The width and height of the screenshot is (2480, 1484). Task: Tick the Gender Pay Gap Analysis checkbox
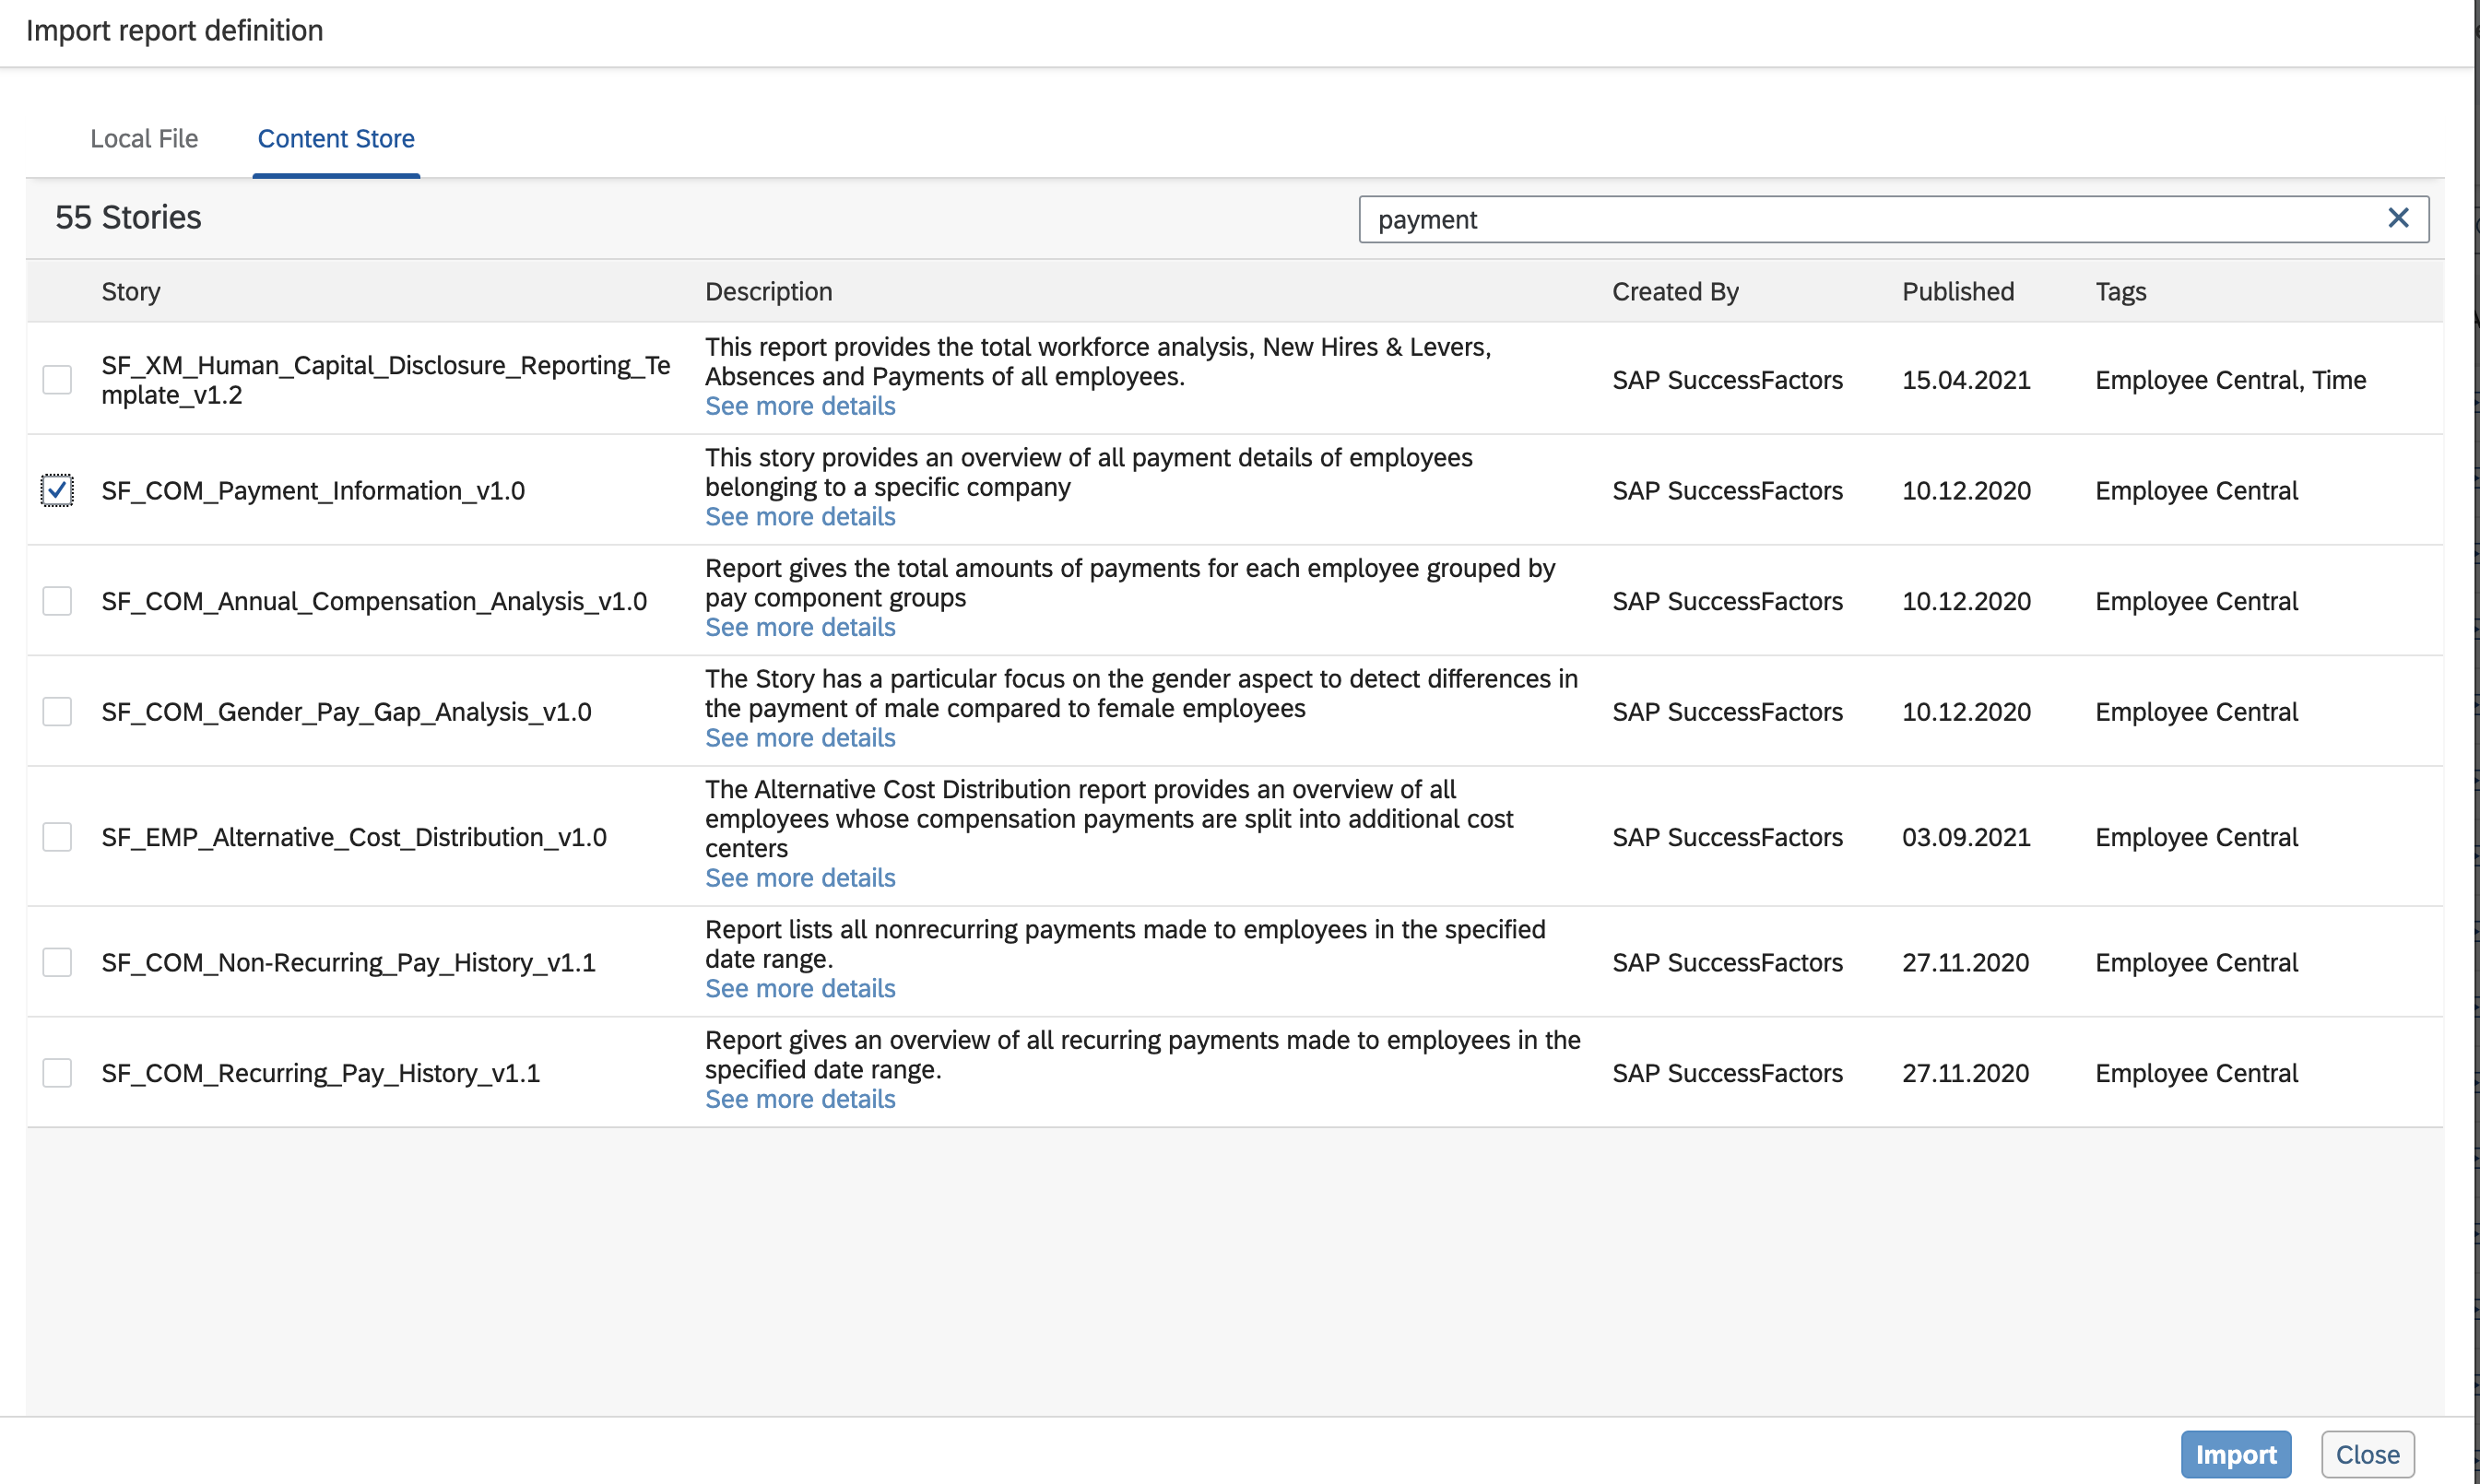click(x=57, y=712)
